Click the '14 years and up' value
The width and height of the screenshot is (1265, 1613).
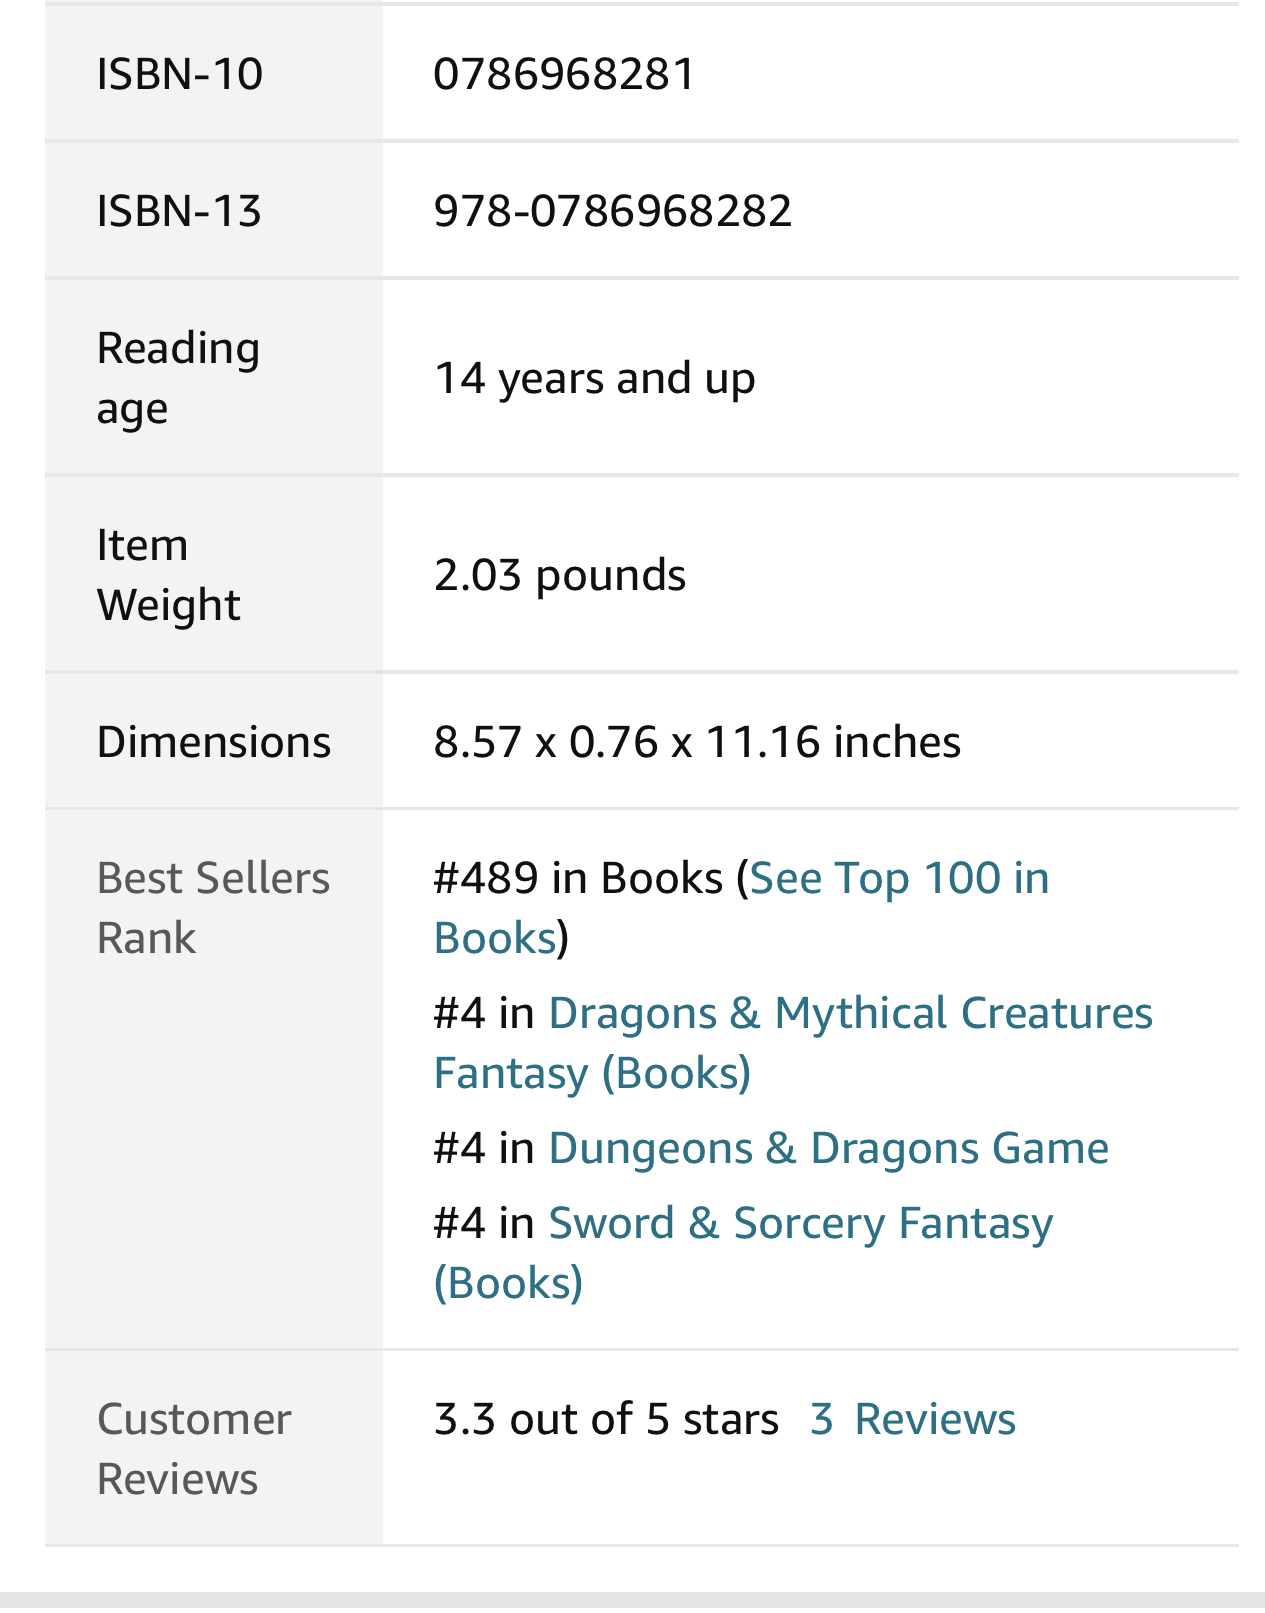pyautogui.click(x=594, y=379)
